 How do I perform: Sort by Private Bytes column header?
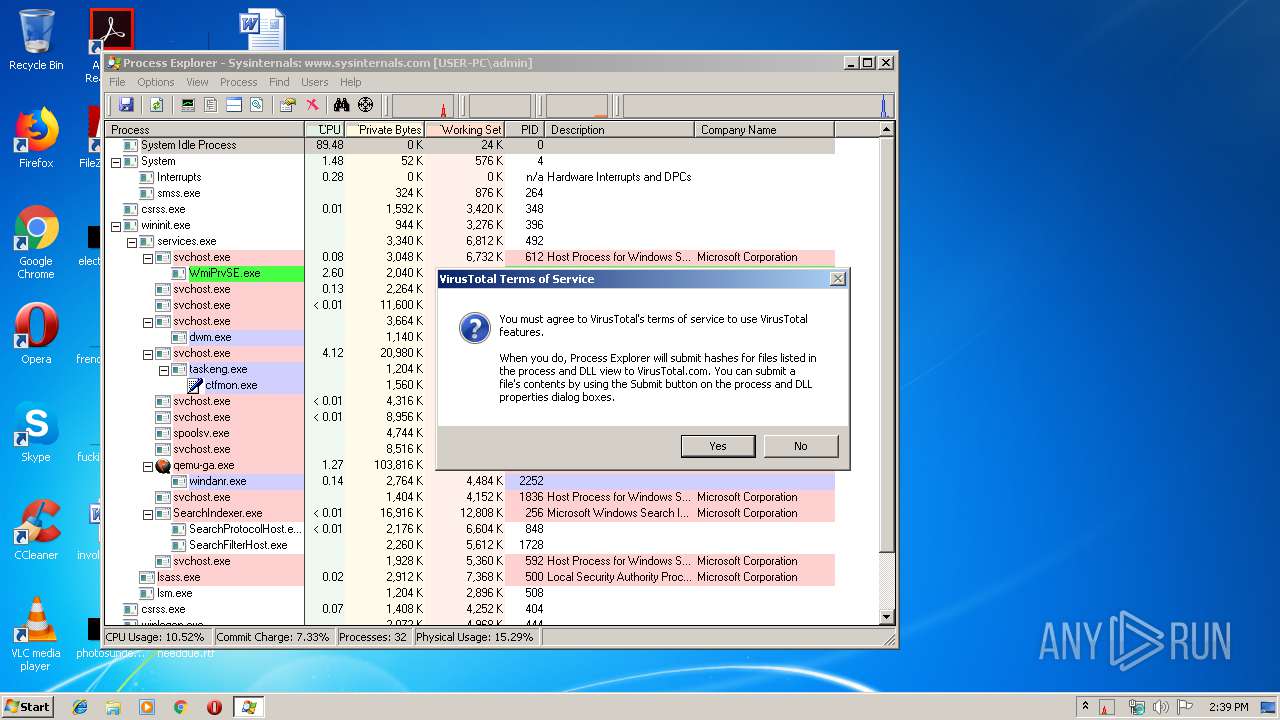pos(385,130)
